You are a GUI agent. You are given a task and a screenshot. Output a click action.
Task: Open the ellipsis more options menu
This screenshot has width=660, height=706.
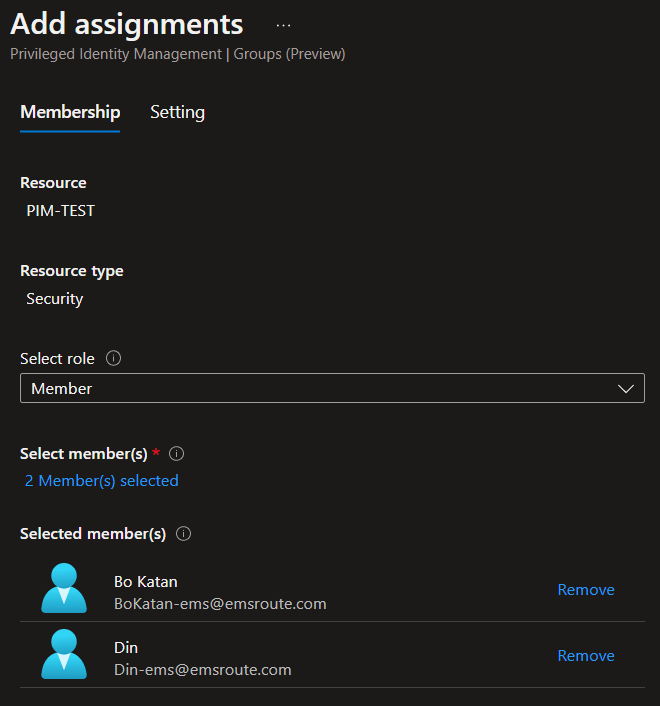(x=283, y=25)
